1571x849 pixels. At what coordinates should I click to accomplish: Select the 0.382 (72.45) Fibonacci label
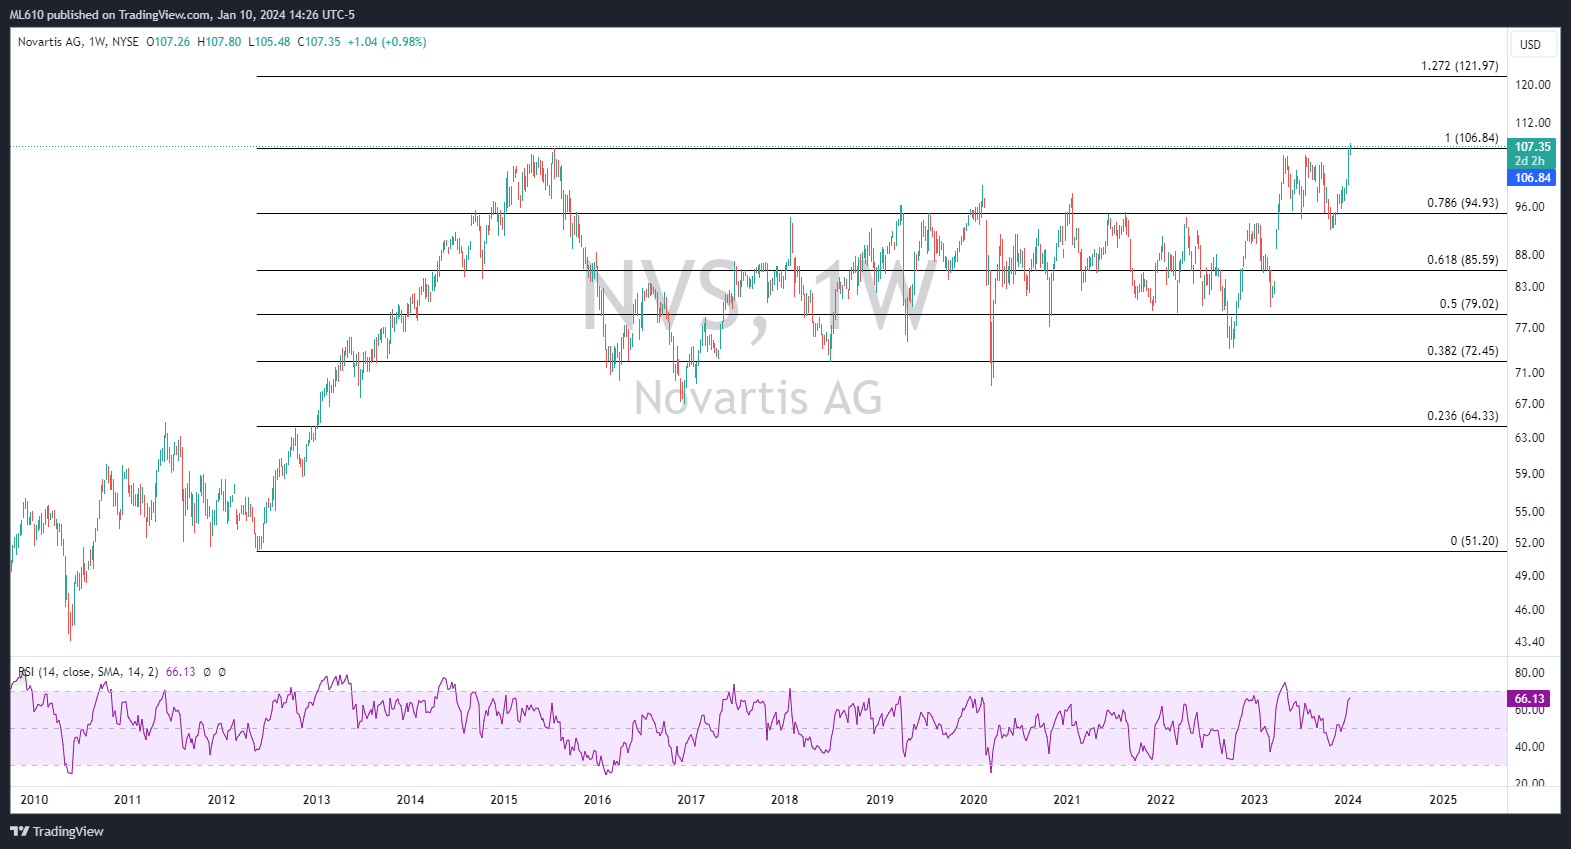1463,351
